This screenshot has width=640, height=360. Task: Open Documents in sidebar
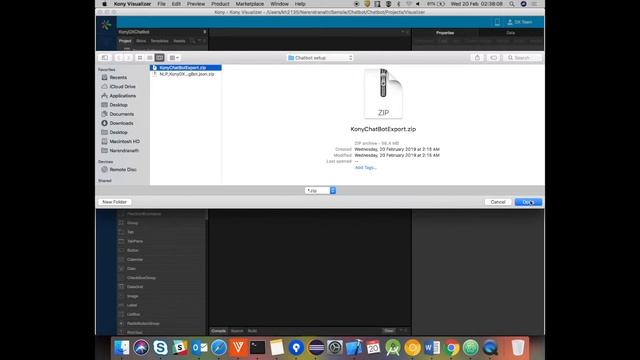point(121,114)
